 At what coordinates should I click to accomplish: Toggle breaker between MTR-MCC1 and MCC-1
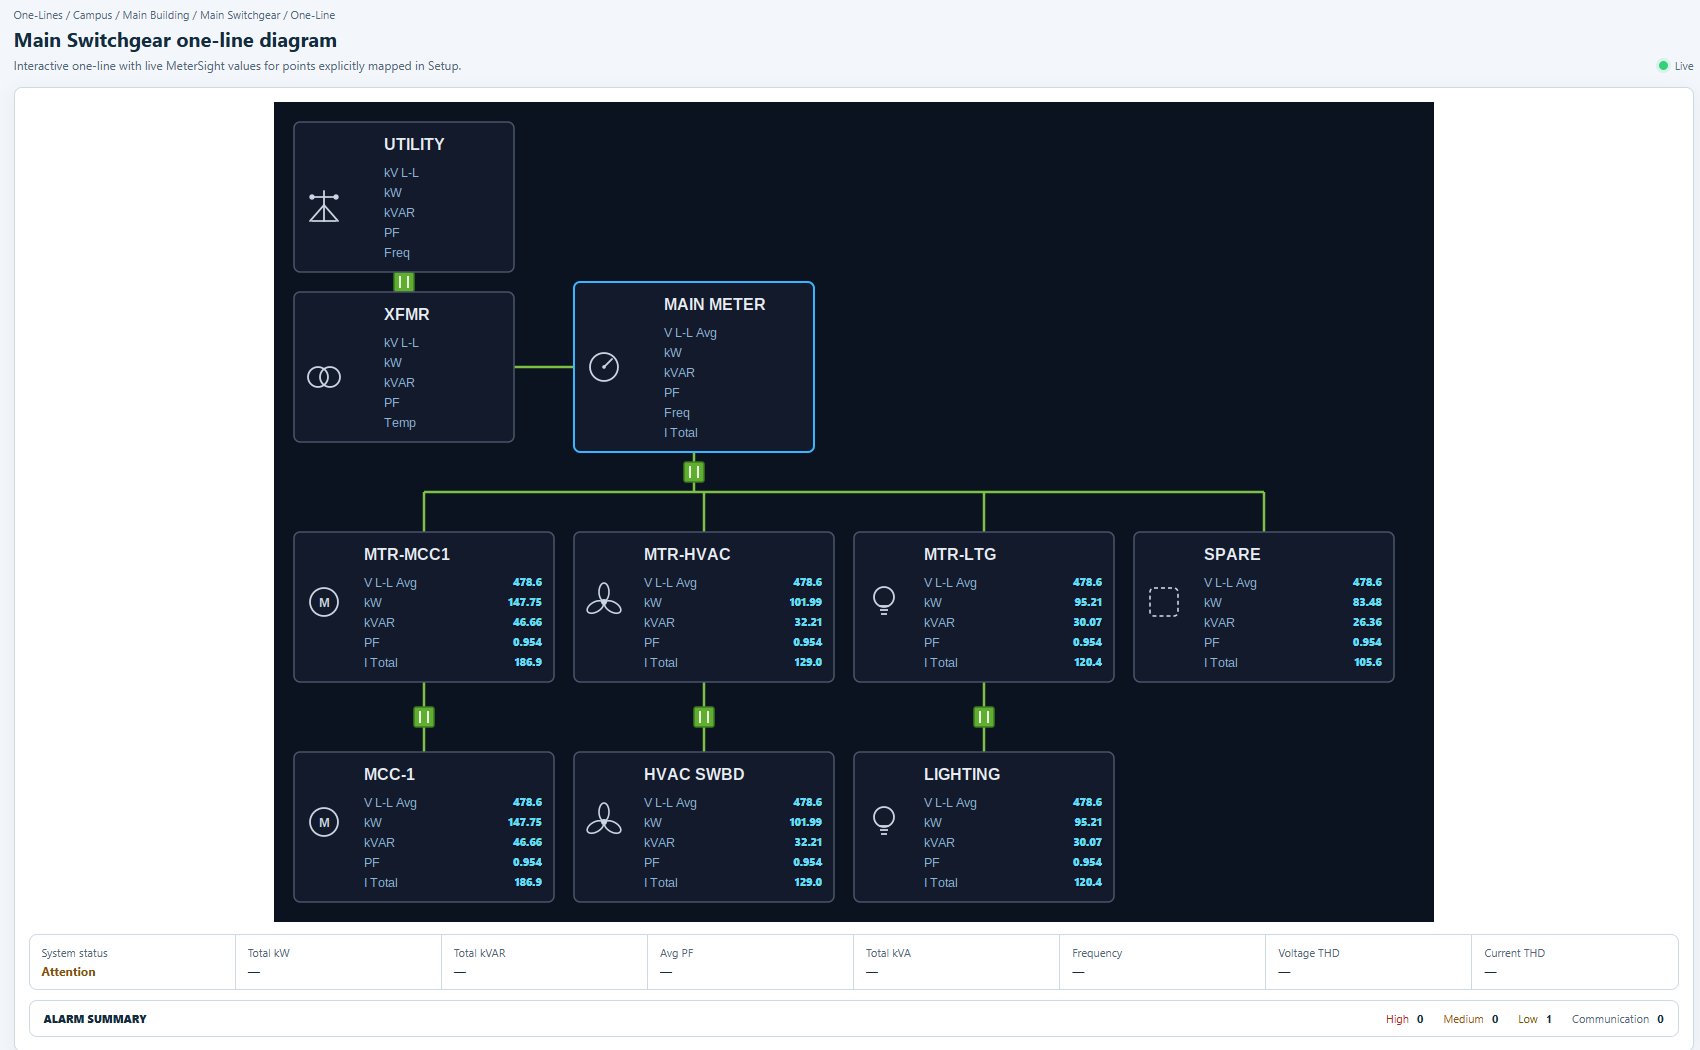click(x=424, y=717)
